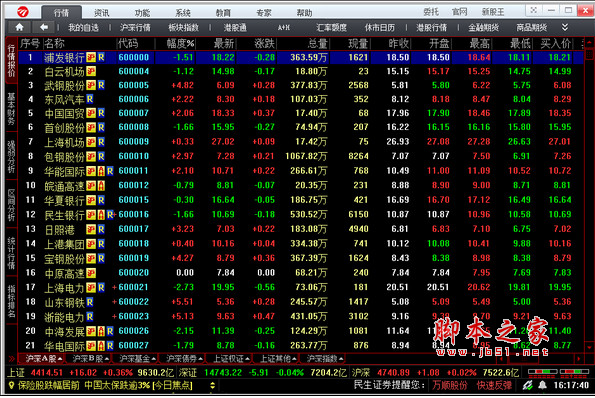Screen dimensions: 595x398
Task: Click the fullscreen toggle icon in title bar
Action: (534, 10)
